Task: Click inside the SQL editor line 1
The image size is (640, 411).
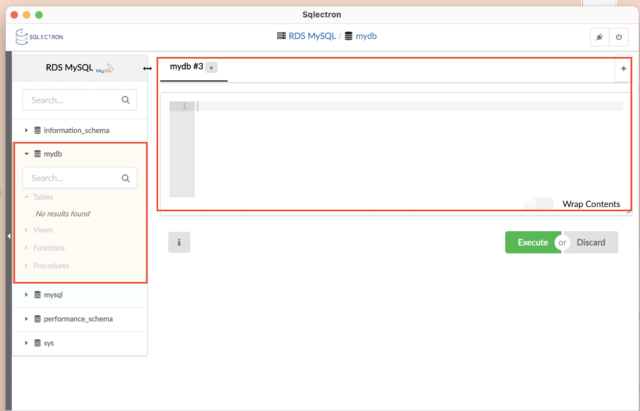Action: point(410,106)
